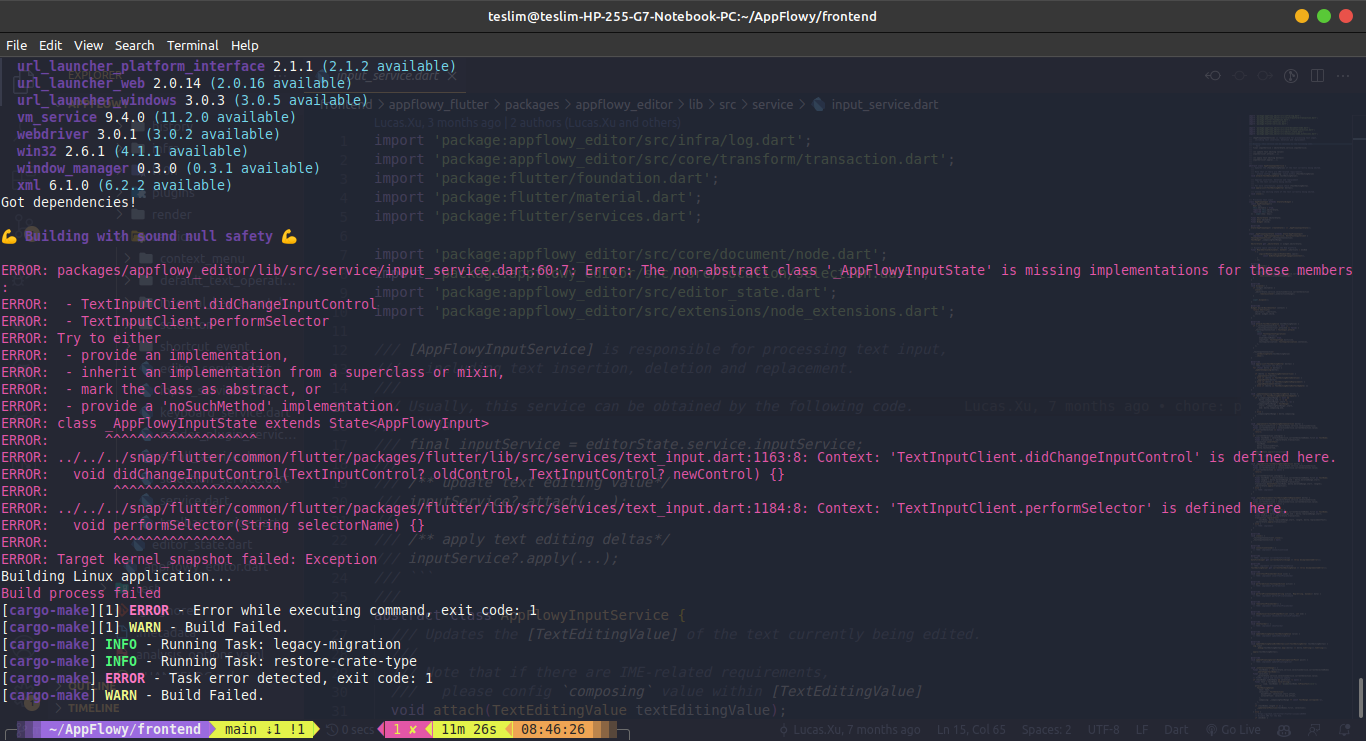This screenshot has width=1366, height=741.
Task: Click the window_manager 0.3.0 line
Action: click(x=168, y=168)
